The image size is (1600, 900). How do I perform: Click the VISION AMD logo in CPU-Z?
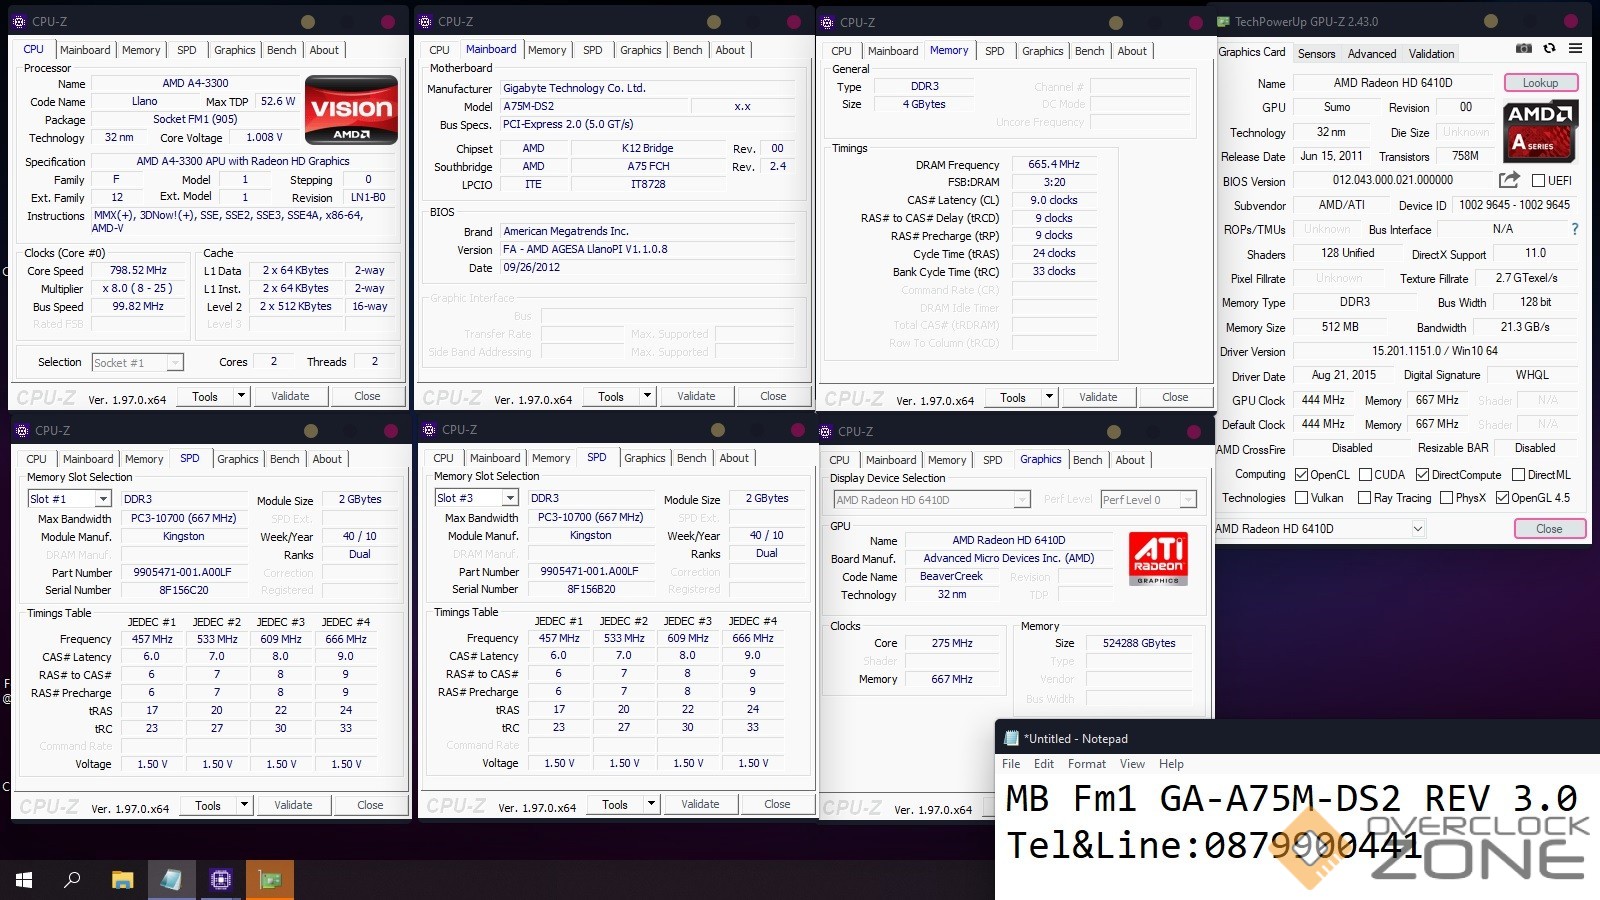click(351, 110)
